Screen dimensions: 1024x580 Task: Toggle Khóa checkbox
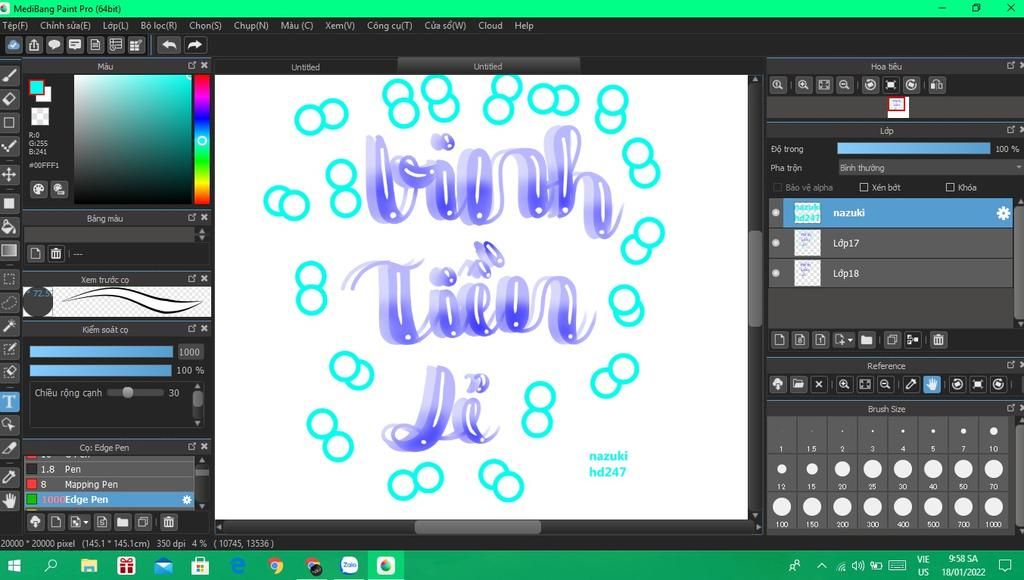(x=950, y=187)
